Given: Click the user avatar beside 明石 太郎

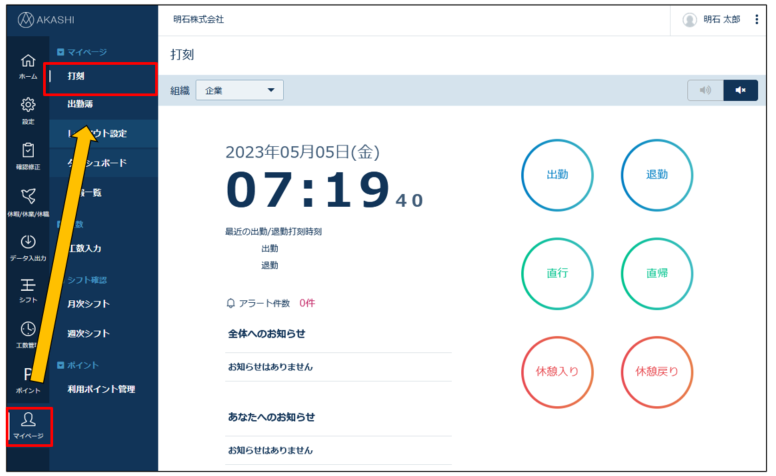Looking at the screenshot, I should tap(689, 19).
